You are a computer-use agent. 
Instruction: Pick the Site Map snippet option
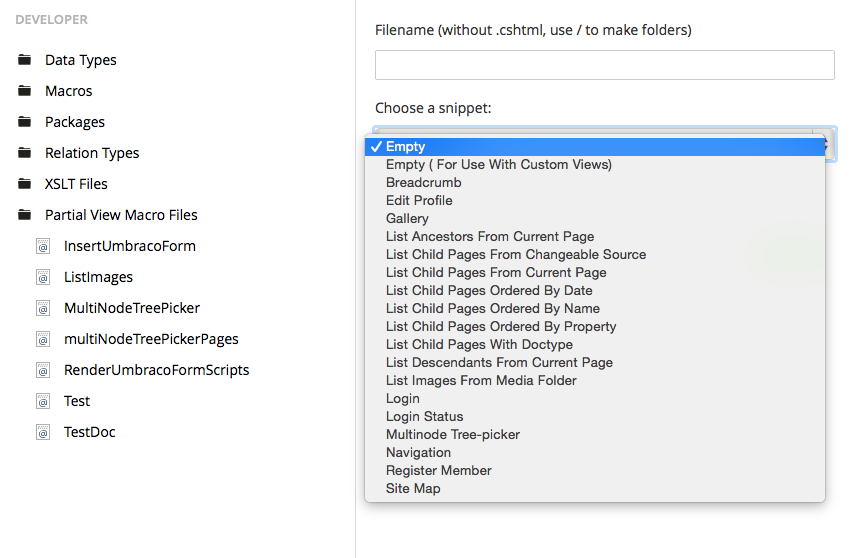413,489
